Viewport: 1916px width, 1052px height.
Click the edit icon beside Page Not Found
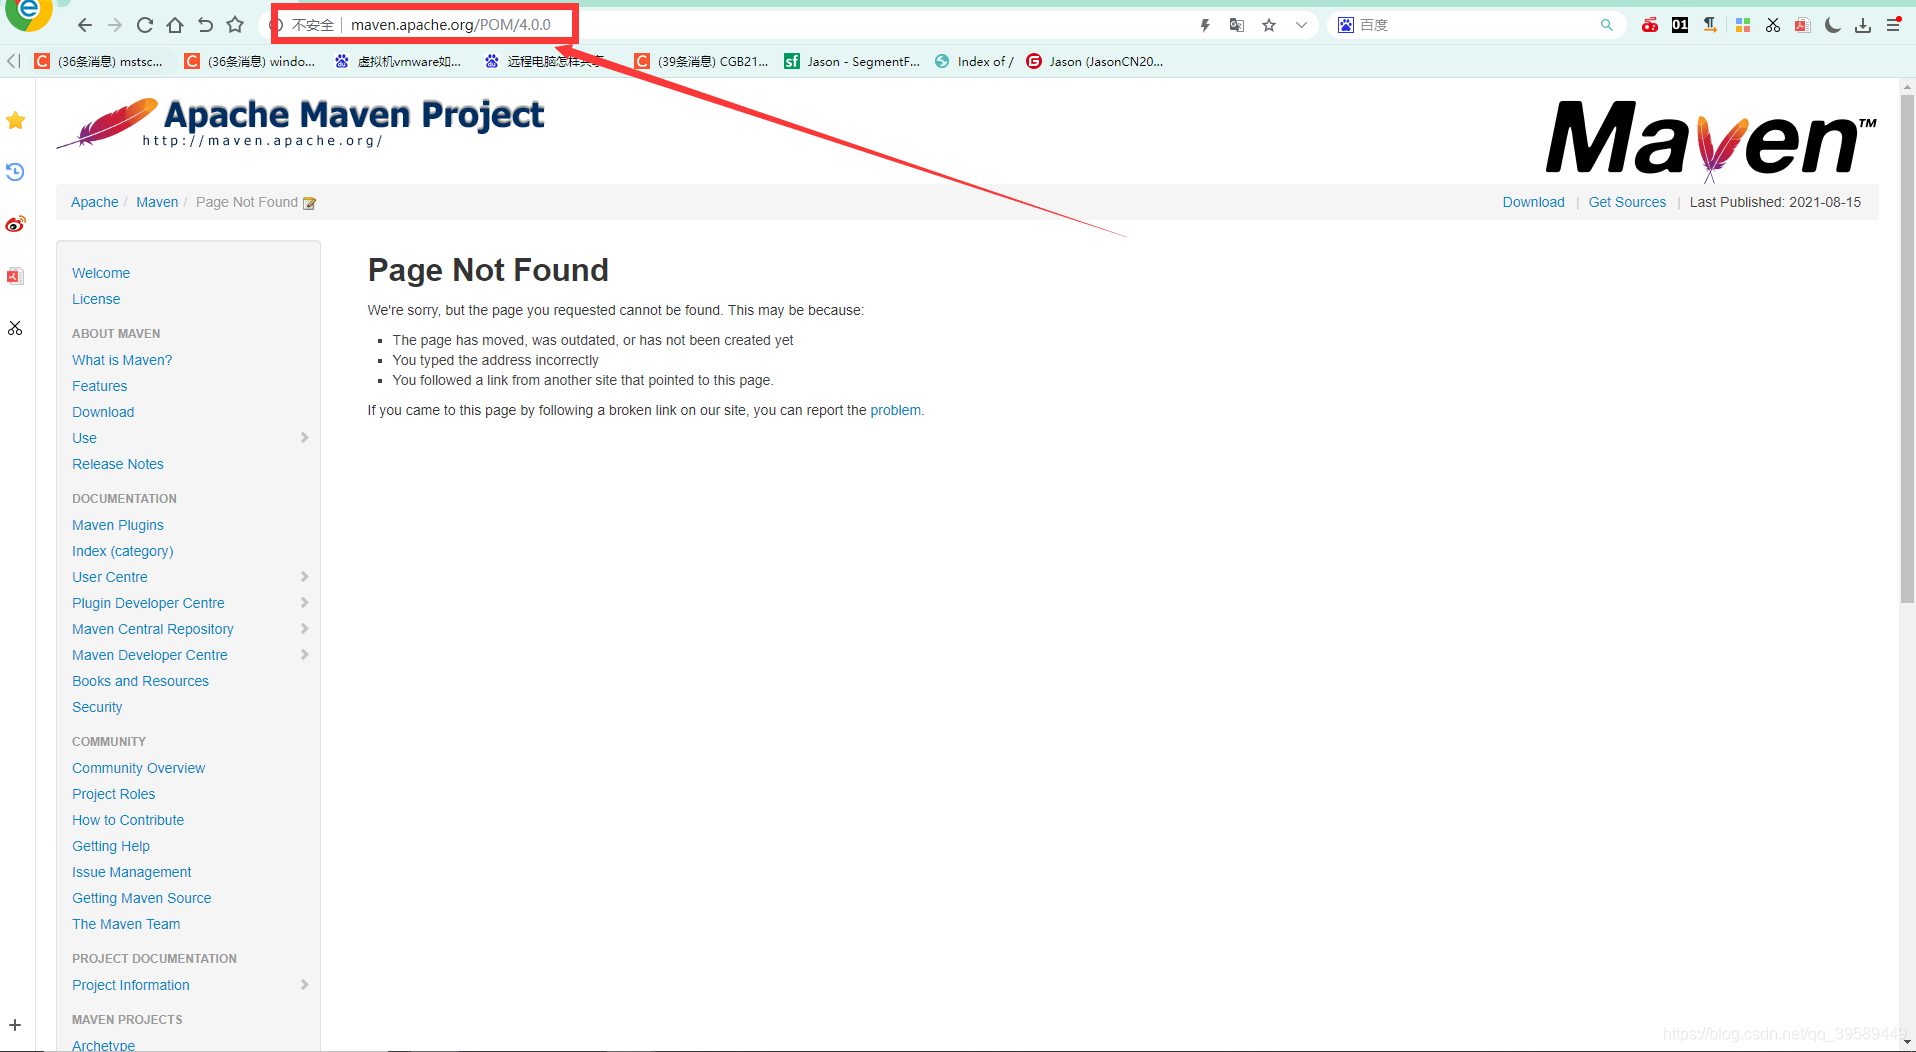click(x=309, y=203)
